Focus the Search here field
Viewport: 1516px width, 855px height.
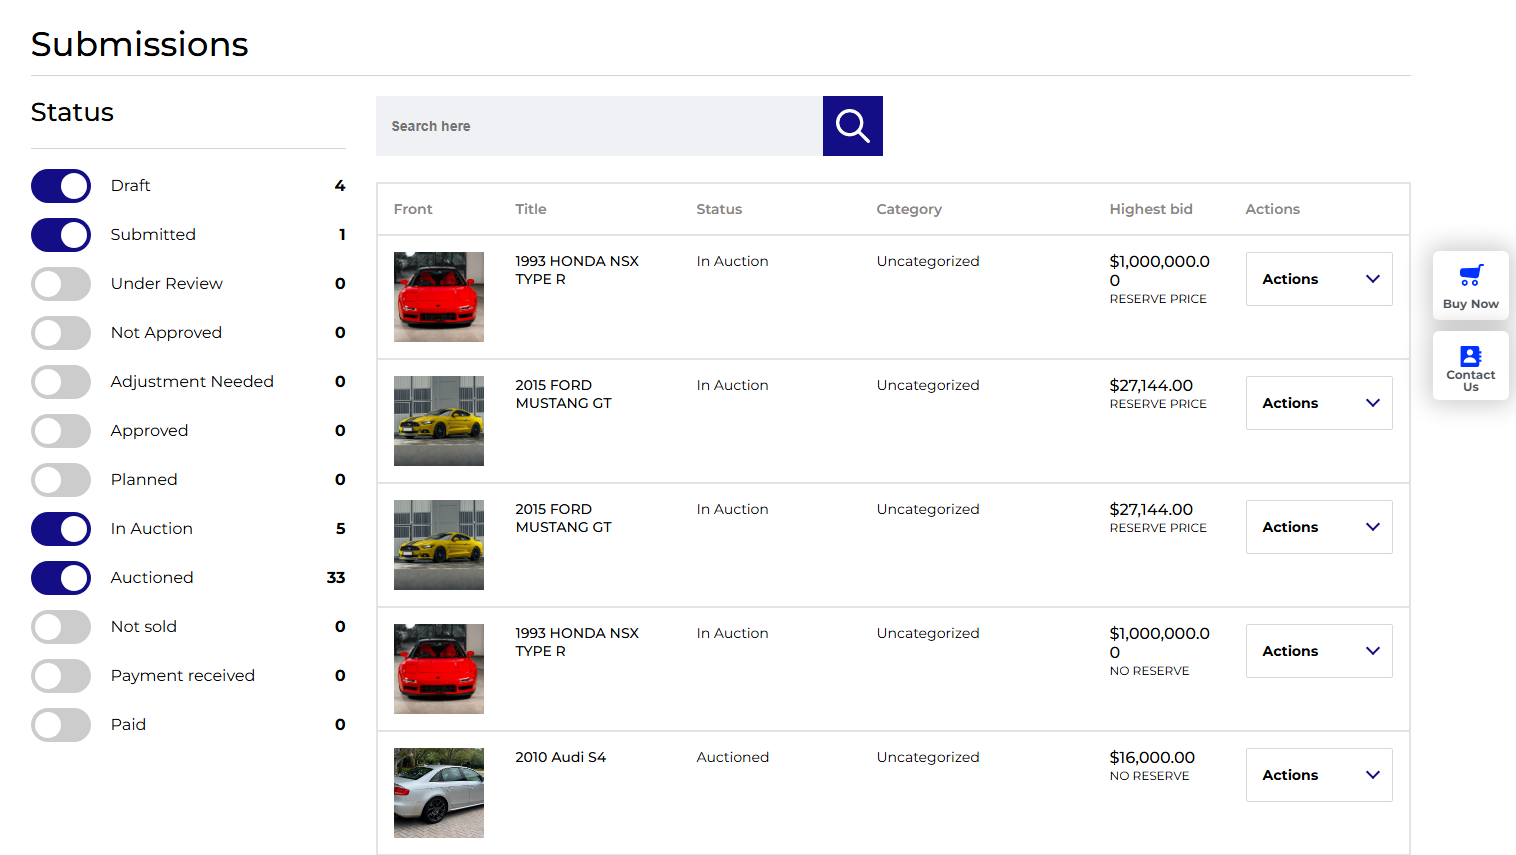(x=599, y=126)
